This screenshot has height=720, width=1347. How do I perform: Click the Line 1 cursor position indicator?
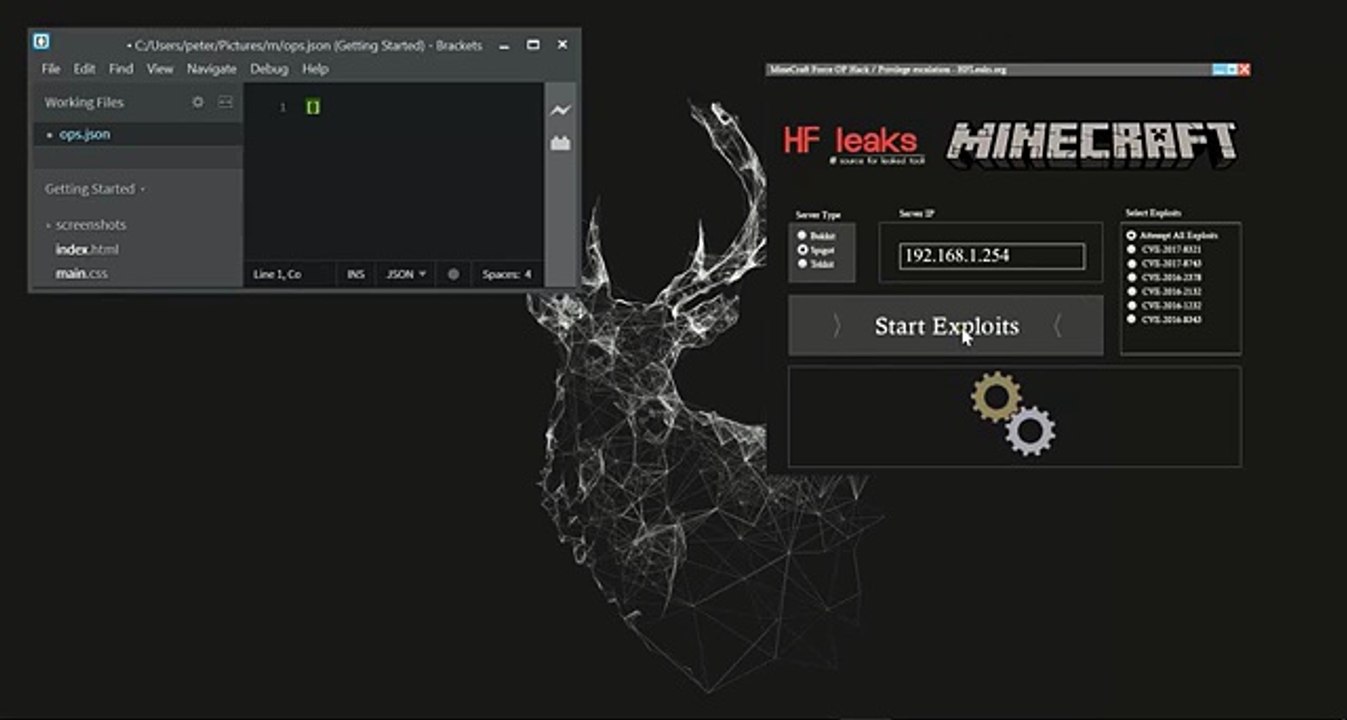coord(277,273)
